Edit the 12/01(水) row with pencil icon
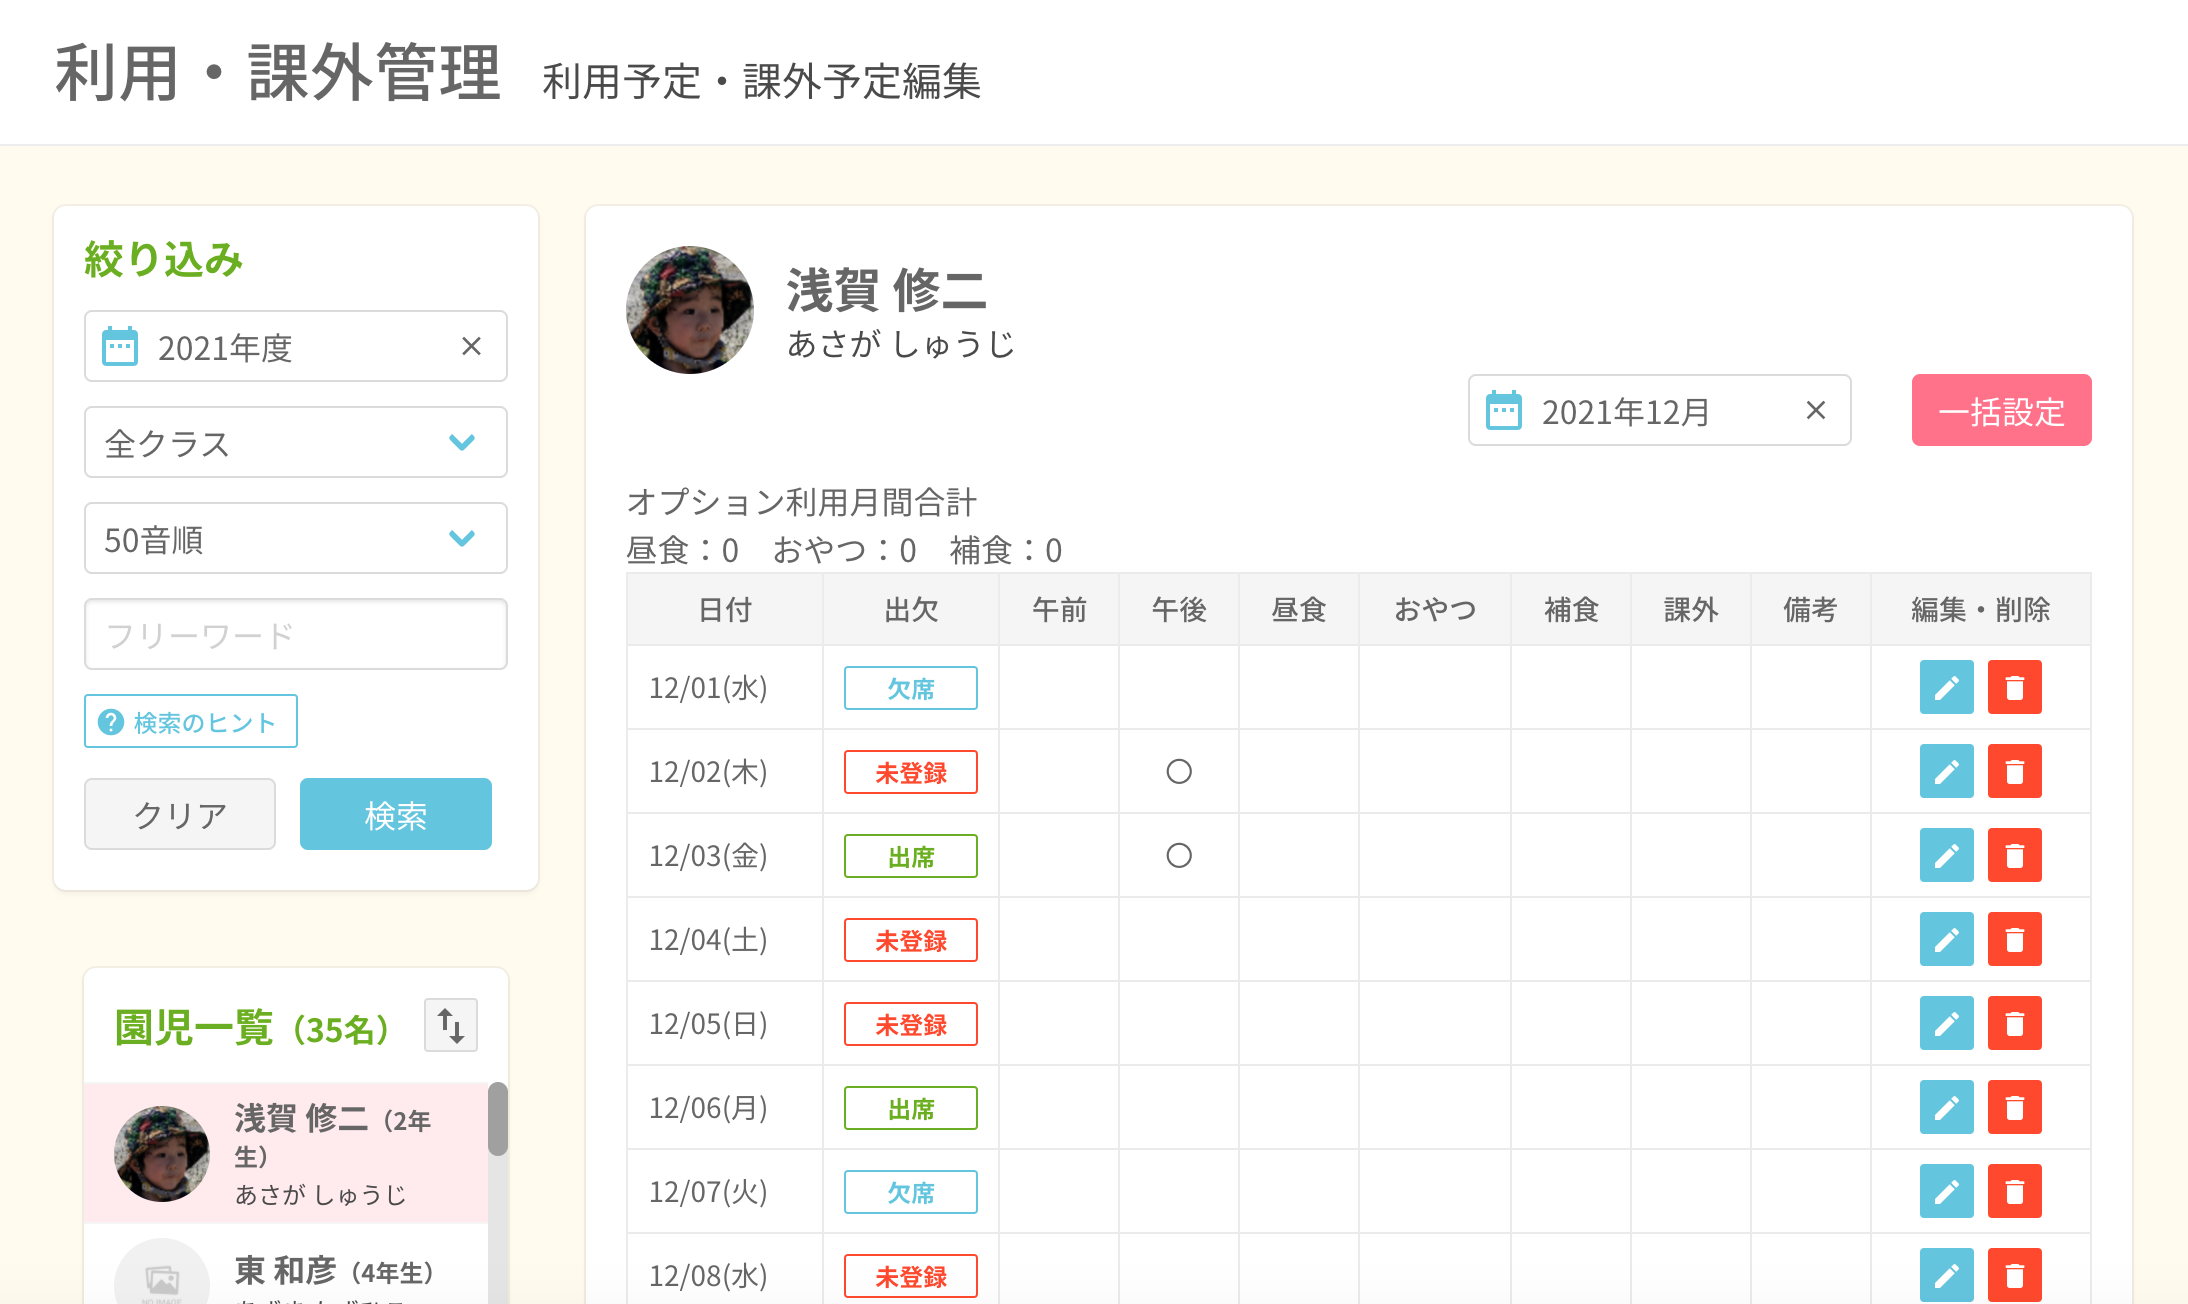The image size is (2188, 1304). [1946, 687]
